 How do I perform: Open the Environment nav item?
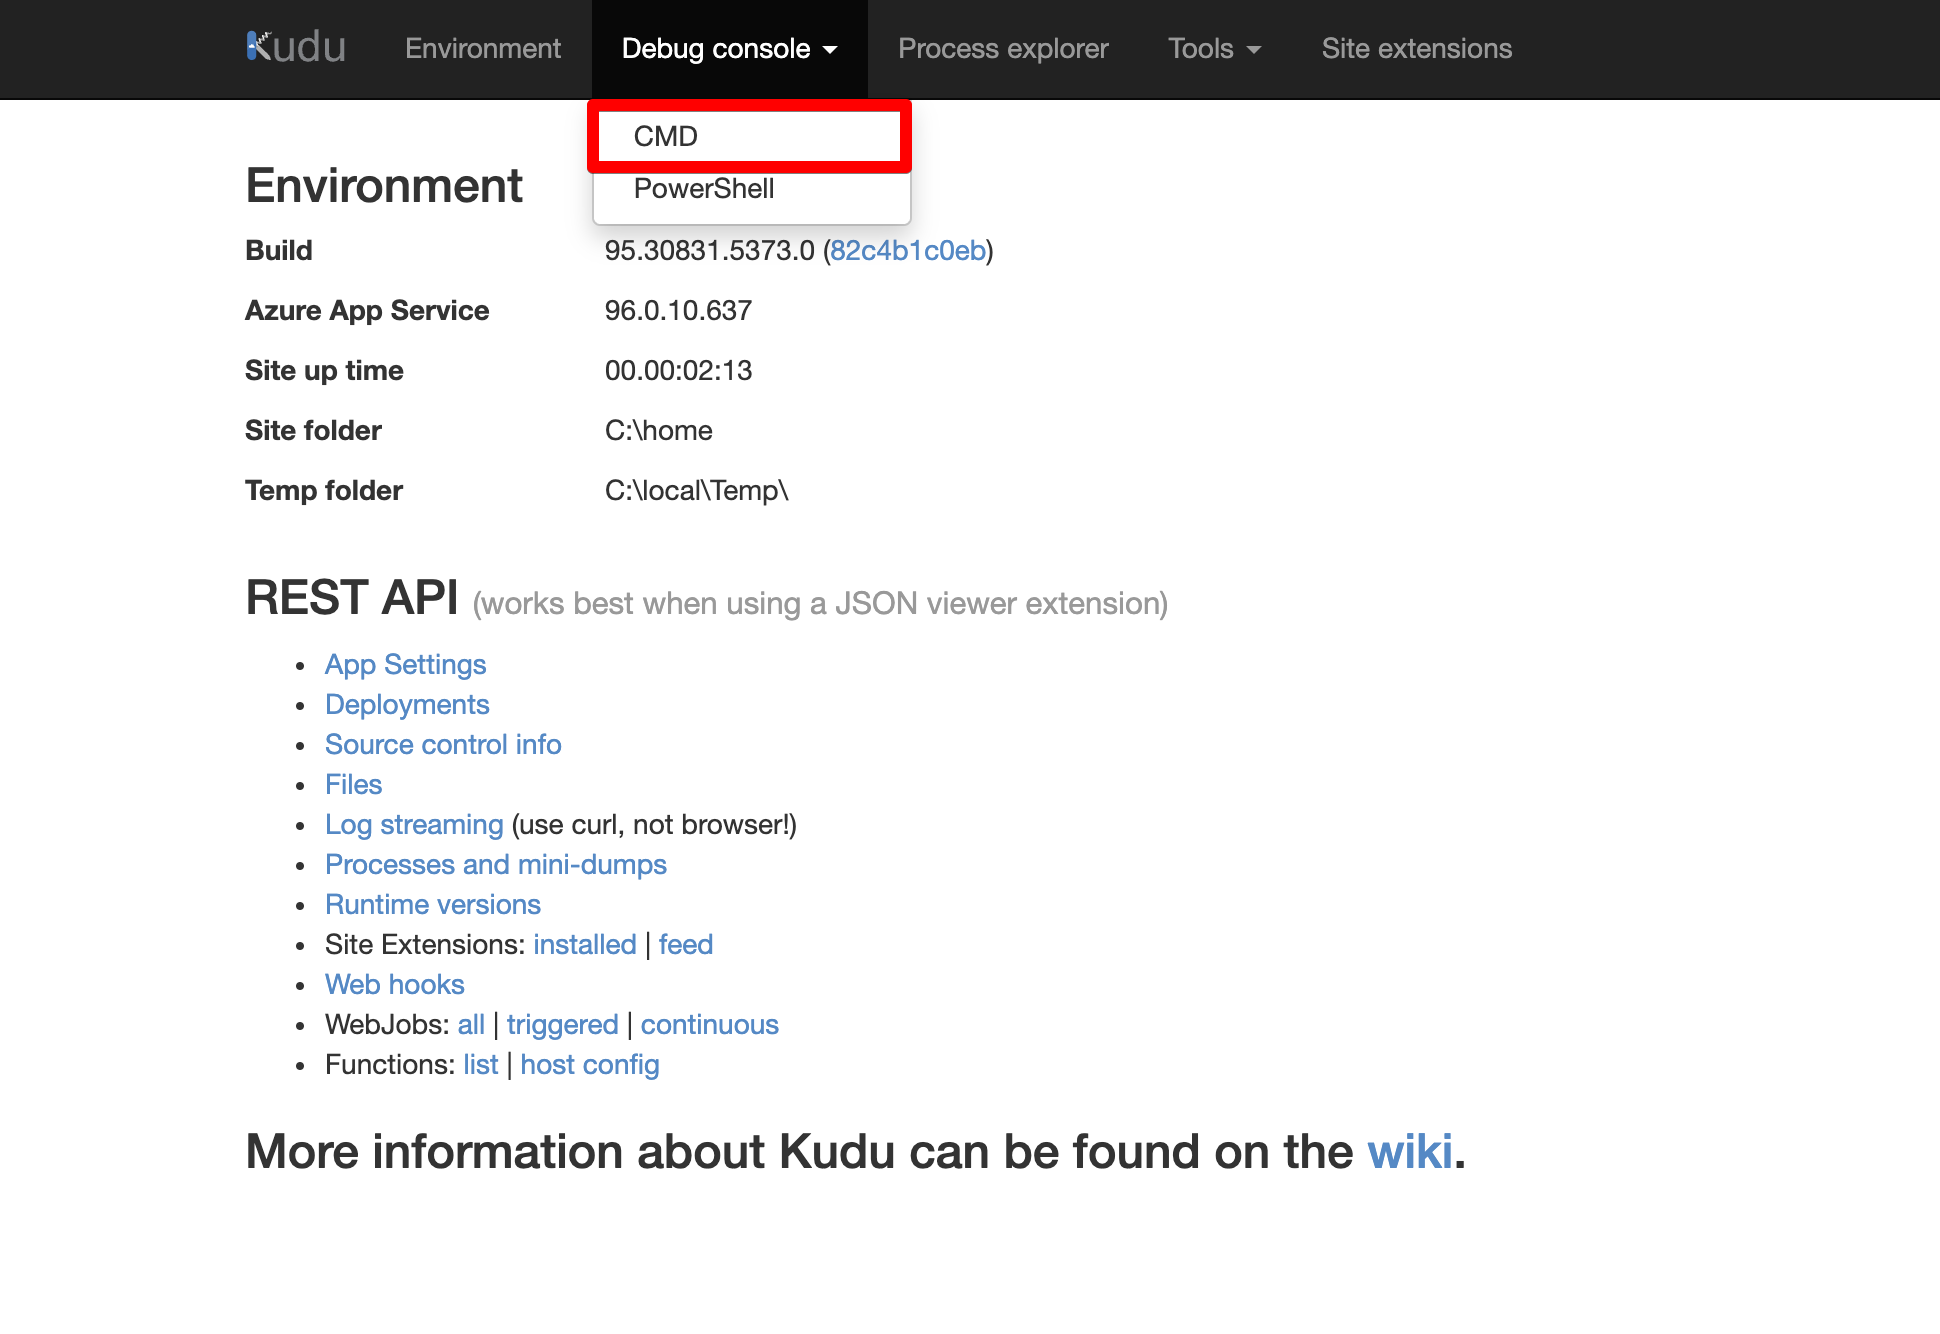point(483,48)
